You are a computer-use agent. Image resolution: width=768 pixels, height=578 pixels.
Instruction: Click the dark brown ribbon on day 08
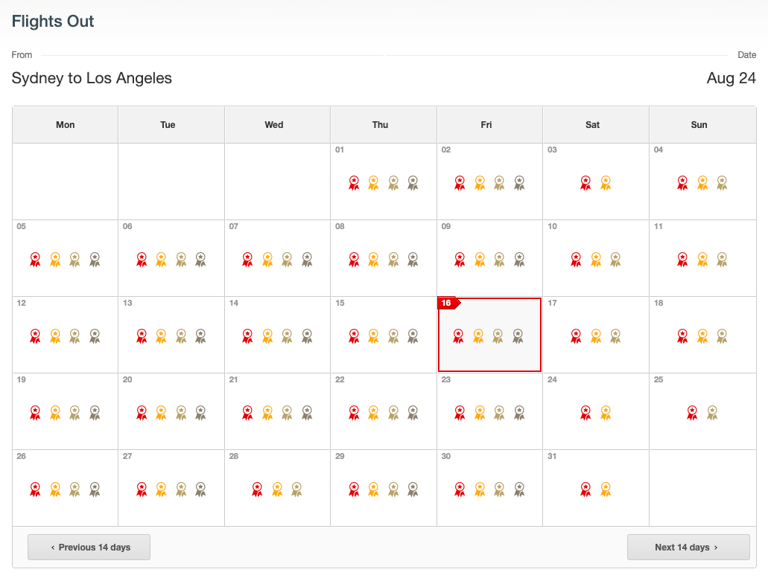pyautogui.click(x=413, y=259)
